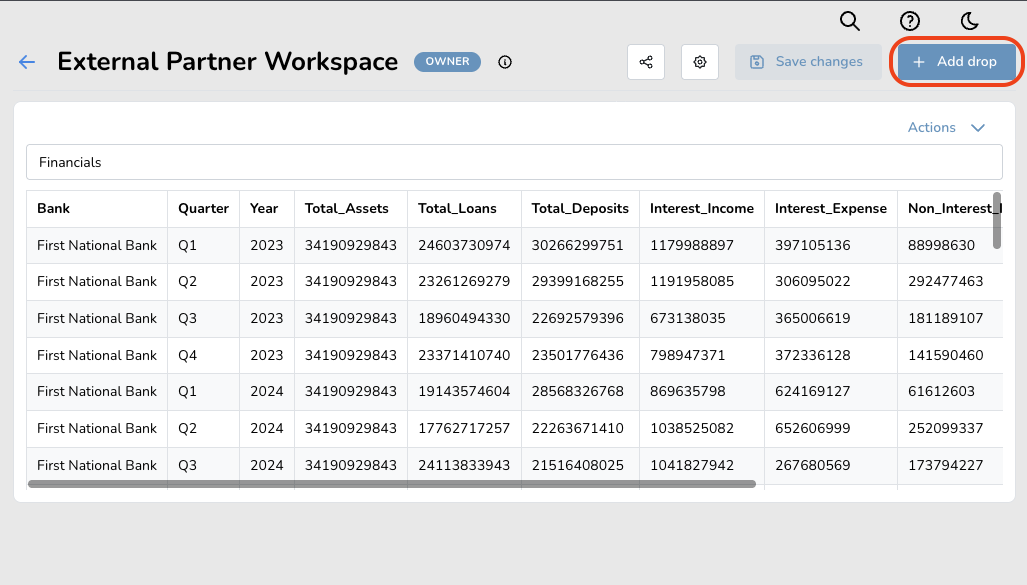This screenshot has height=585, width=1027.
Task: Select the Quarter column header
Action: coord(203,208)
